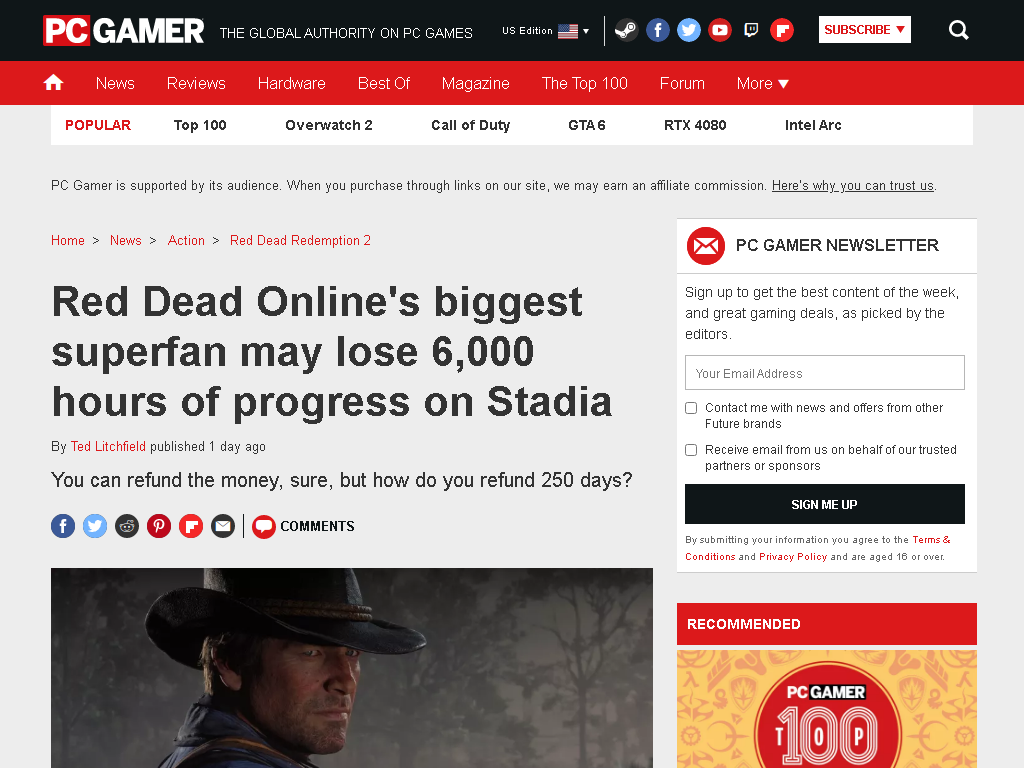Select Overwatch 2 in popular topics

[x=328, y=125]
